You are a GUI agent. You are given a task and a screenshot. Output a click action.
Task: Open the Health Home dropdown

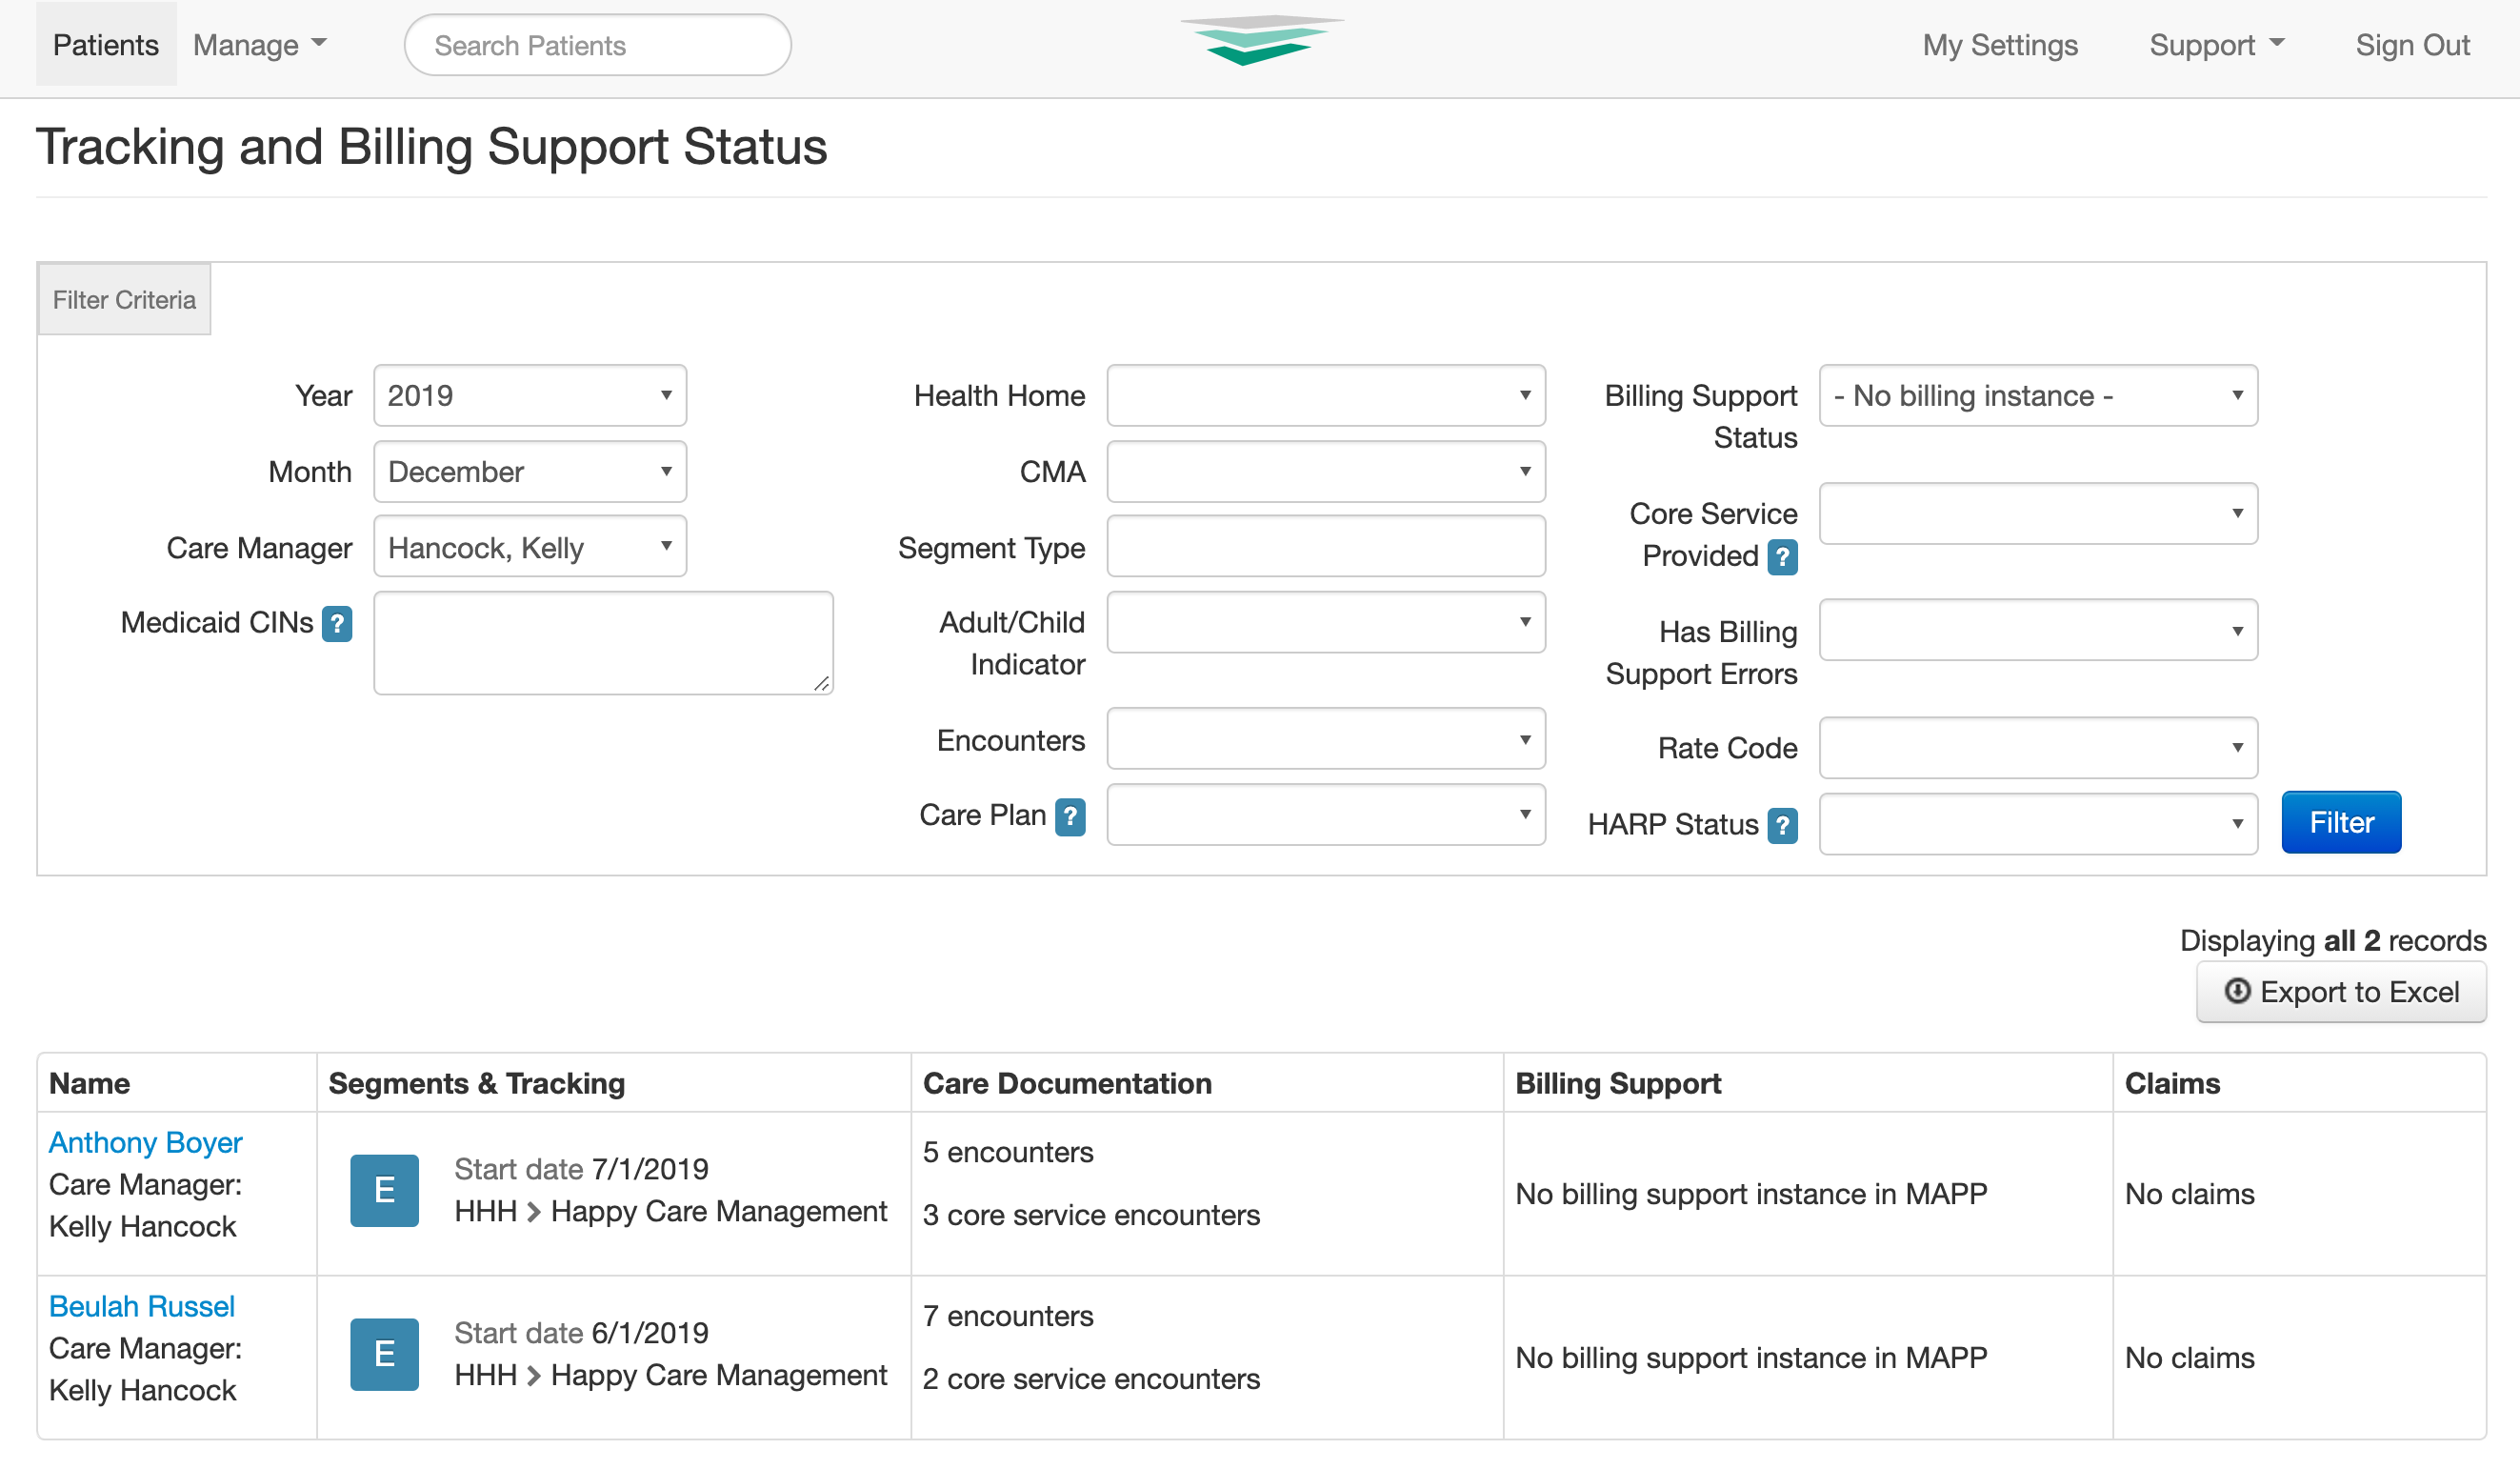pyautogui.click(x=1326, y=396)
